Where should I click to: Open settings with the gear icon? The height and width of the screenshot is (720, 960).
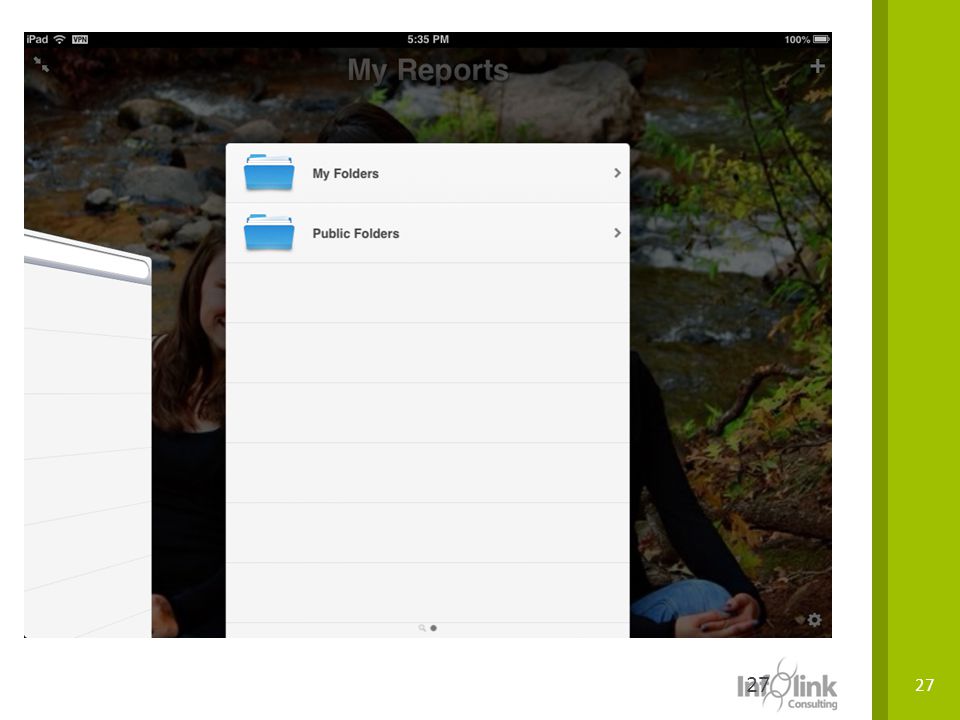(814, 620)
